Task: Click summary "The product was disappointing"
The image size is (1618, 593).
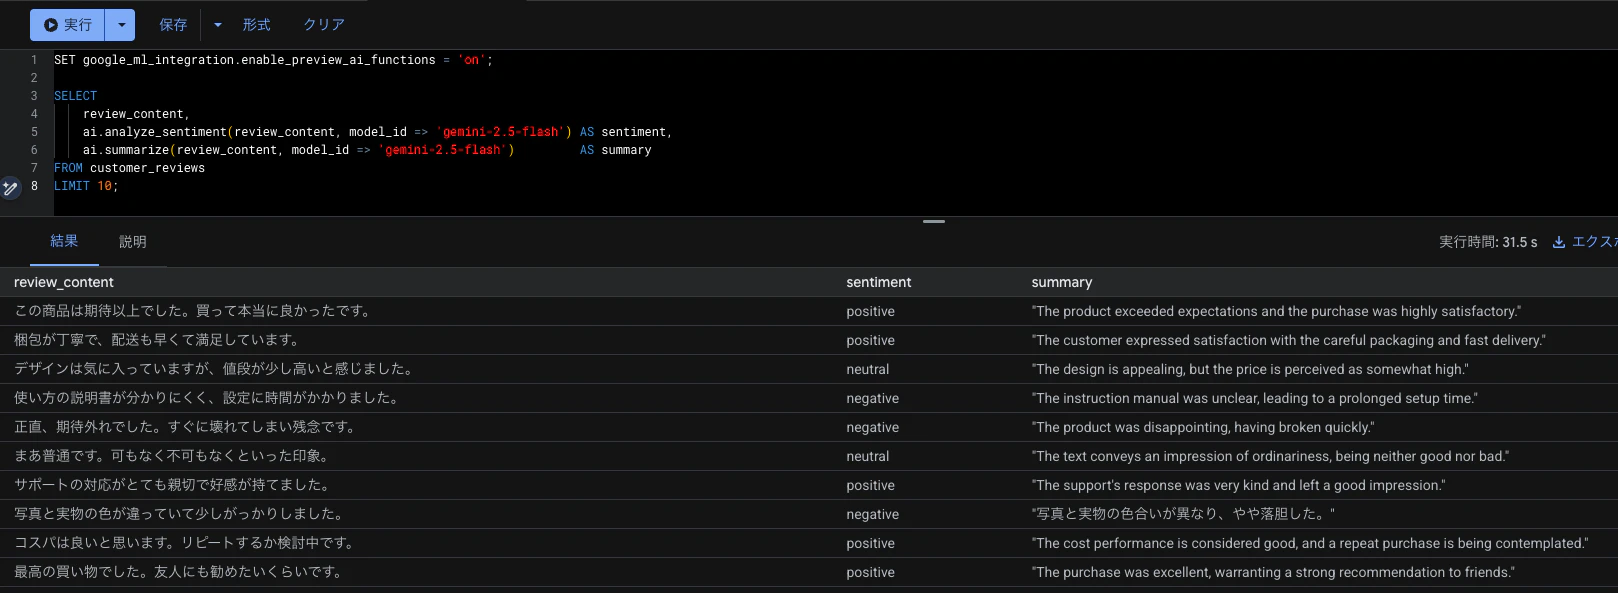Action: (1203, 427)
